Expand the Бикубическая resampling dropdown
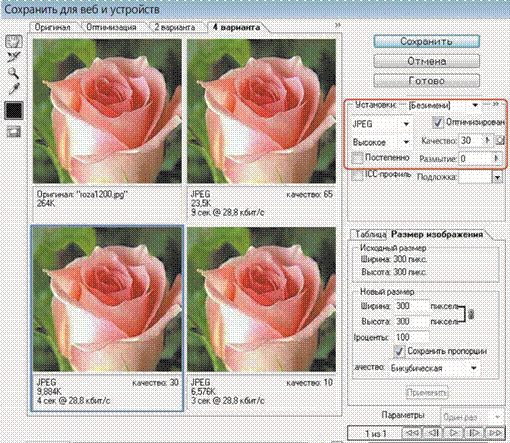The width and height of the screenshot is (510, 443). (x=434, y=368)
